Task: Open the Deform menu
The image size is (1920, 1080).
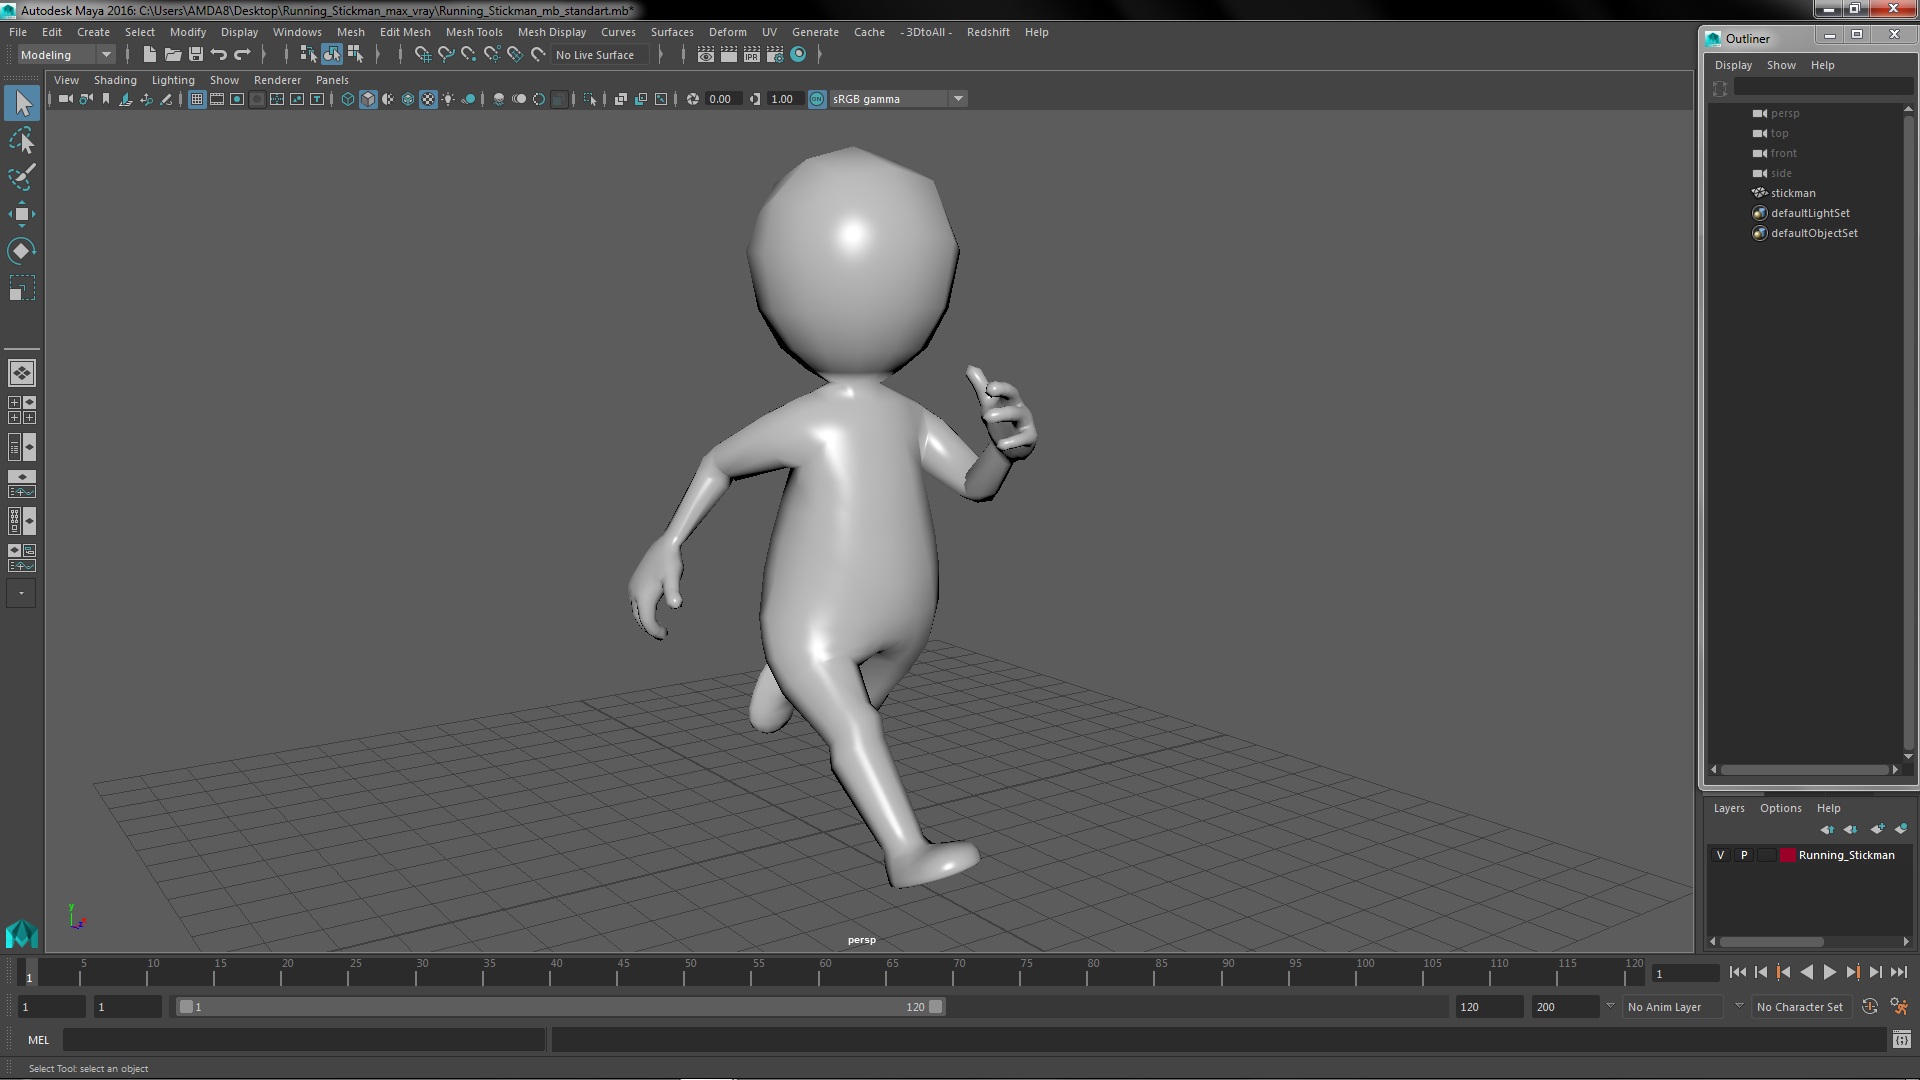Action: [727, 32]
